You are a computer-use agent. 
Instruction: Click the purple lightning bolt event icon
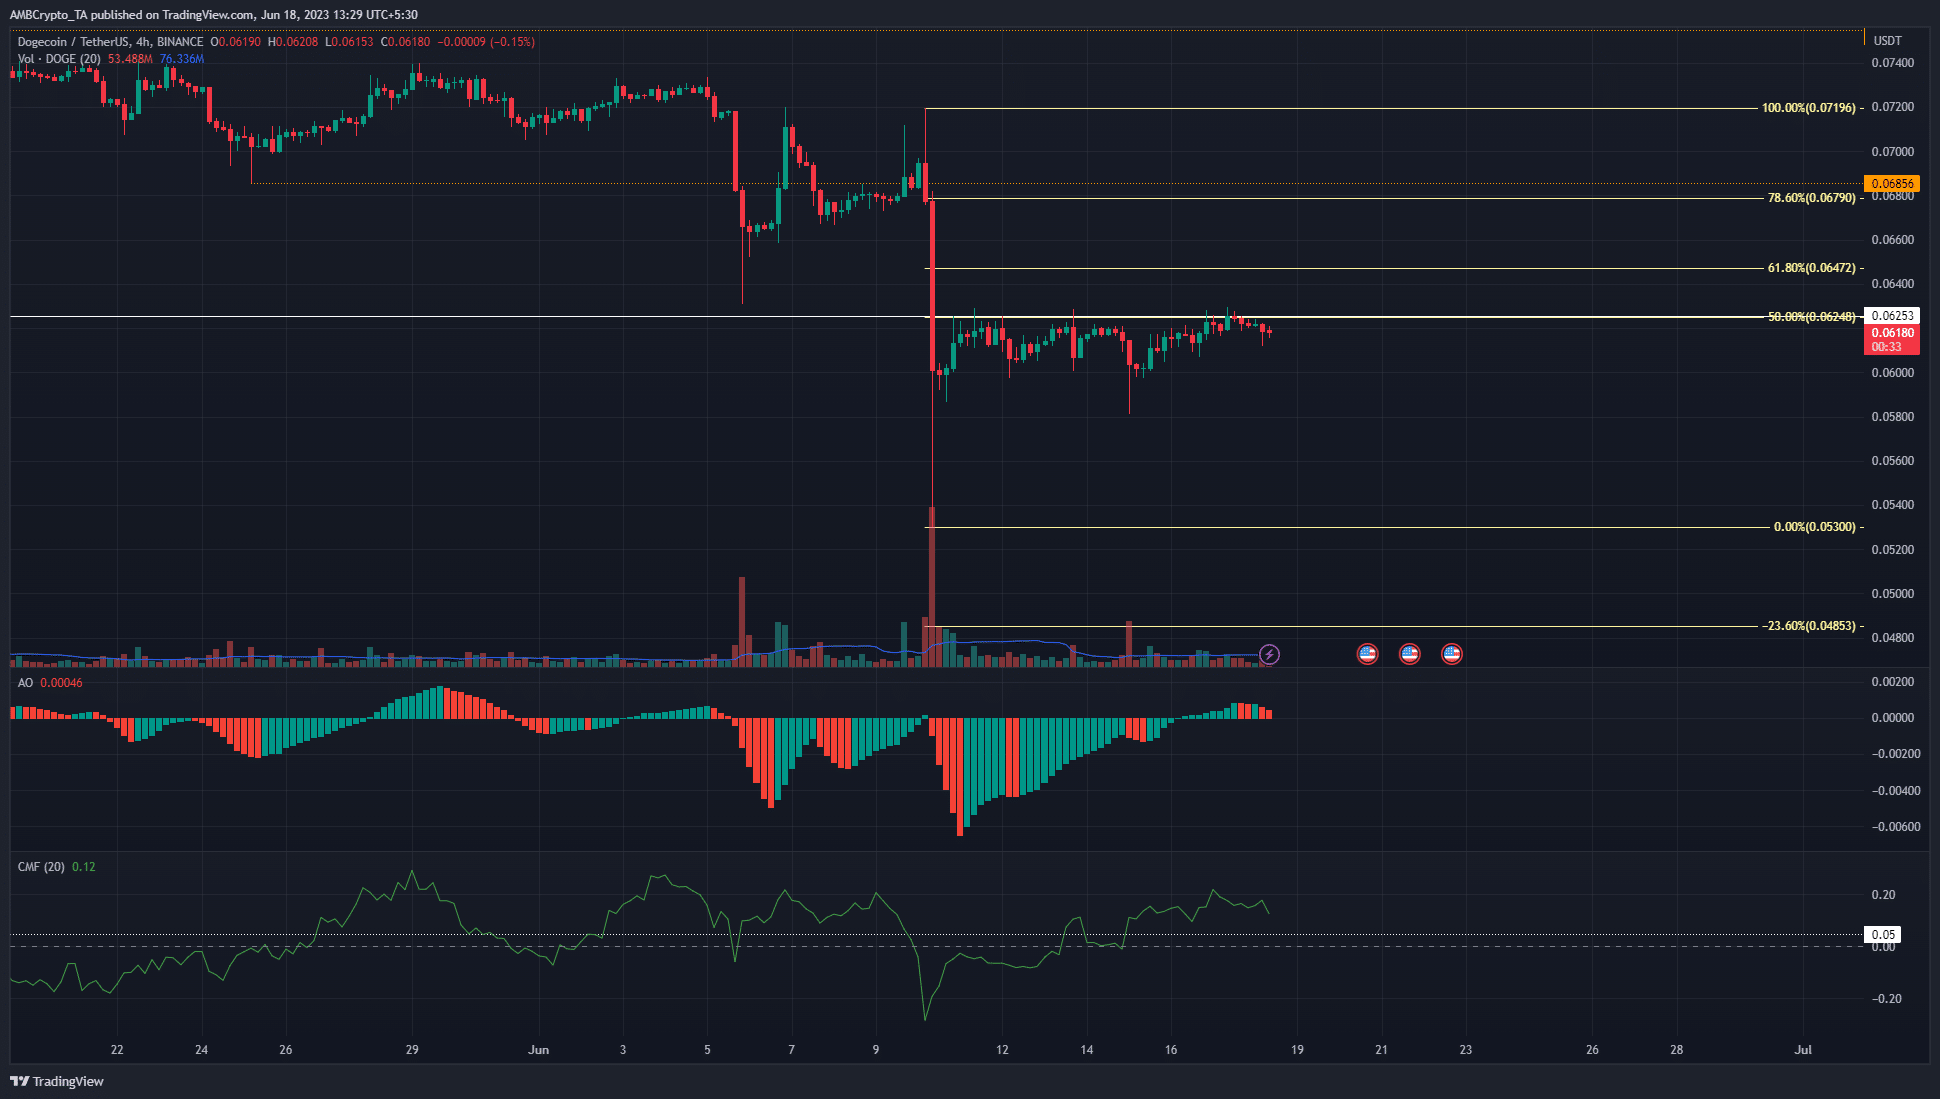tap(1269, 654)
